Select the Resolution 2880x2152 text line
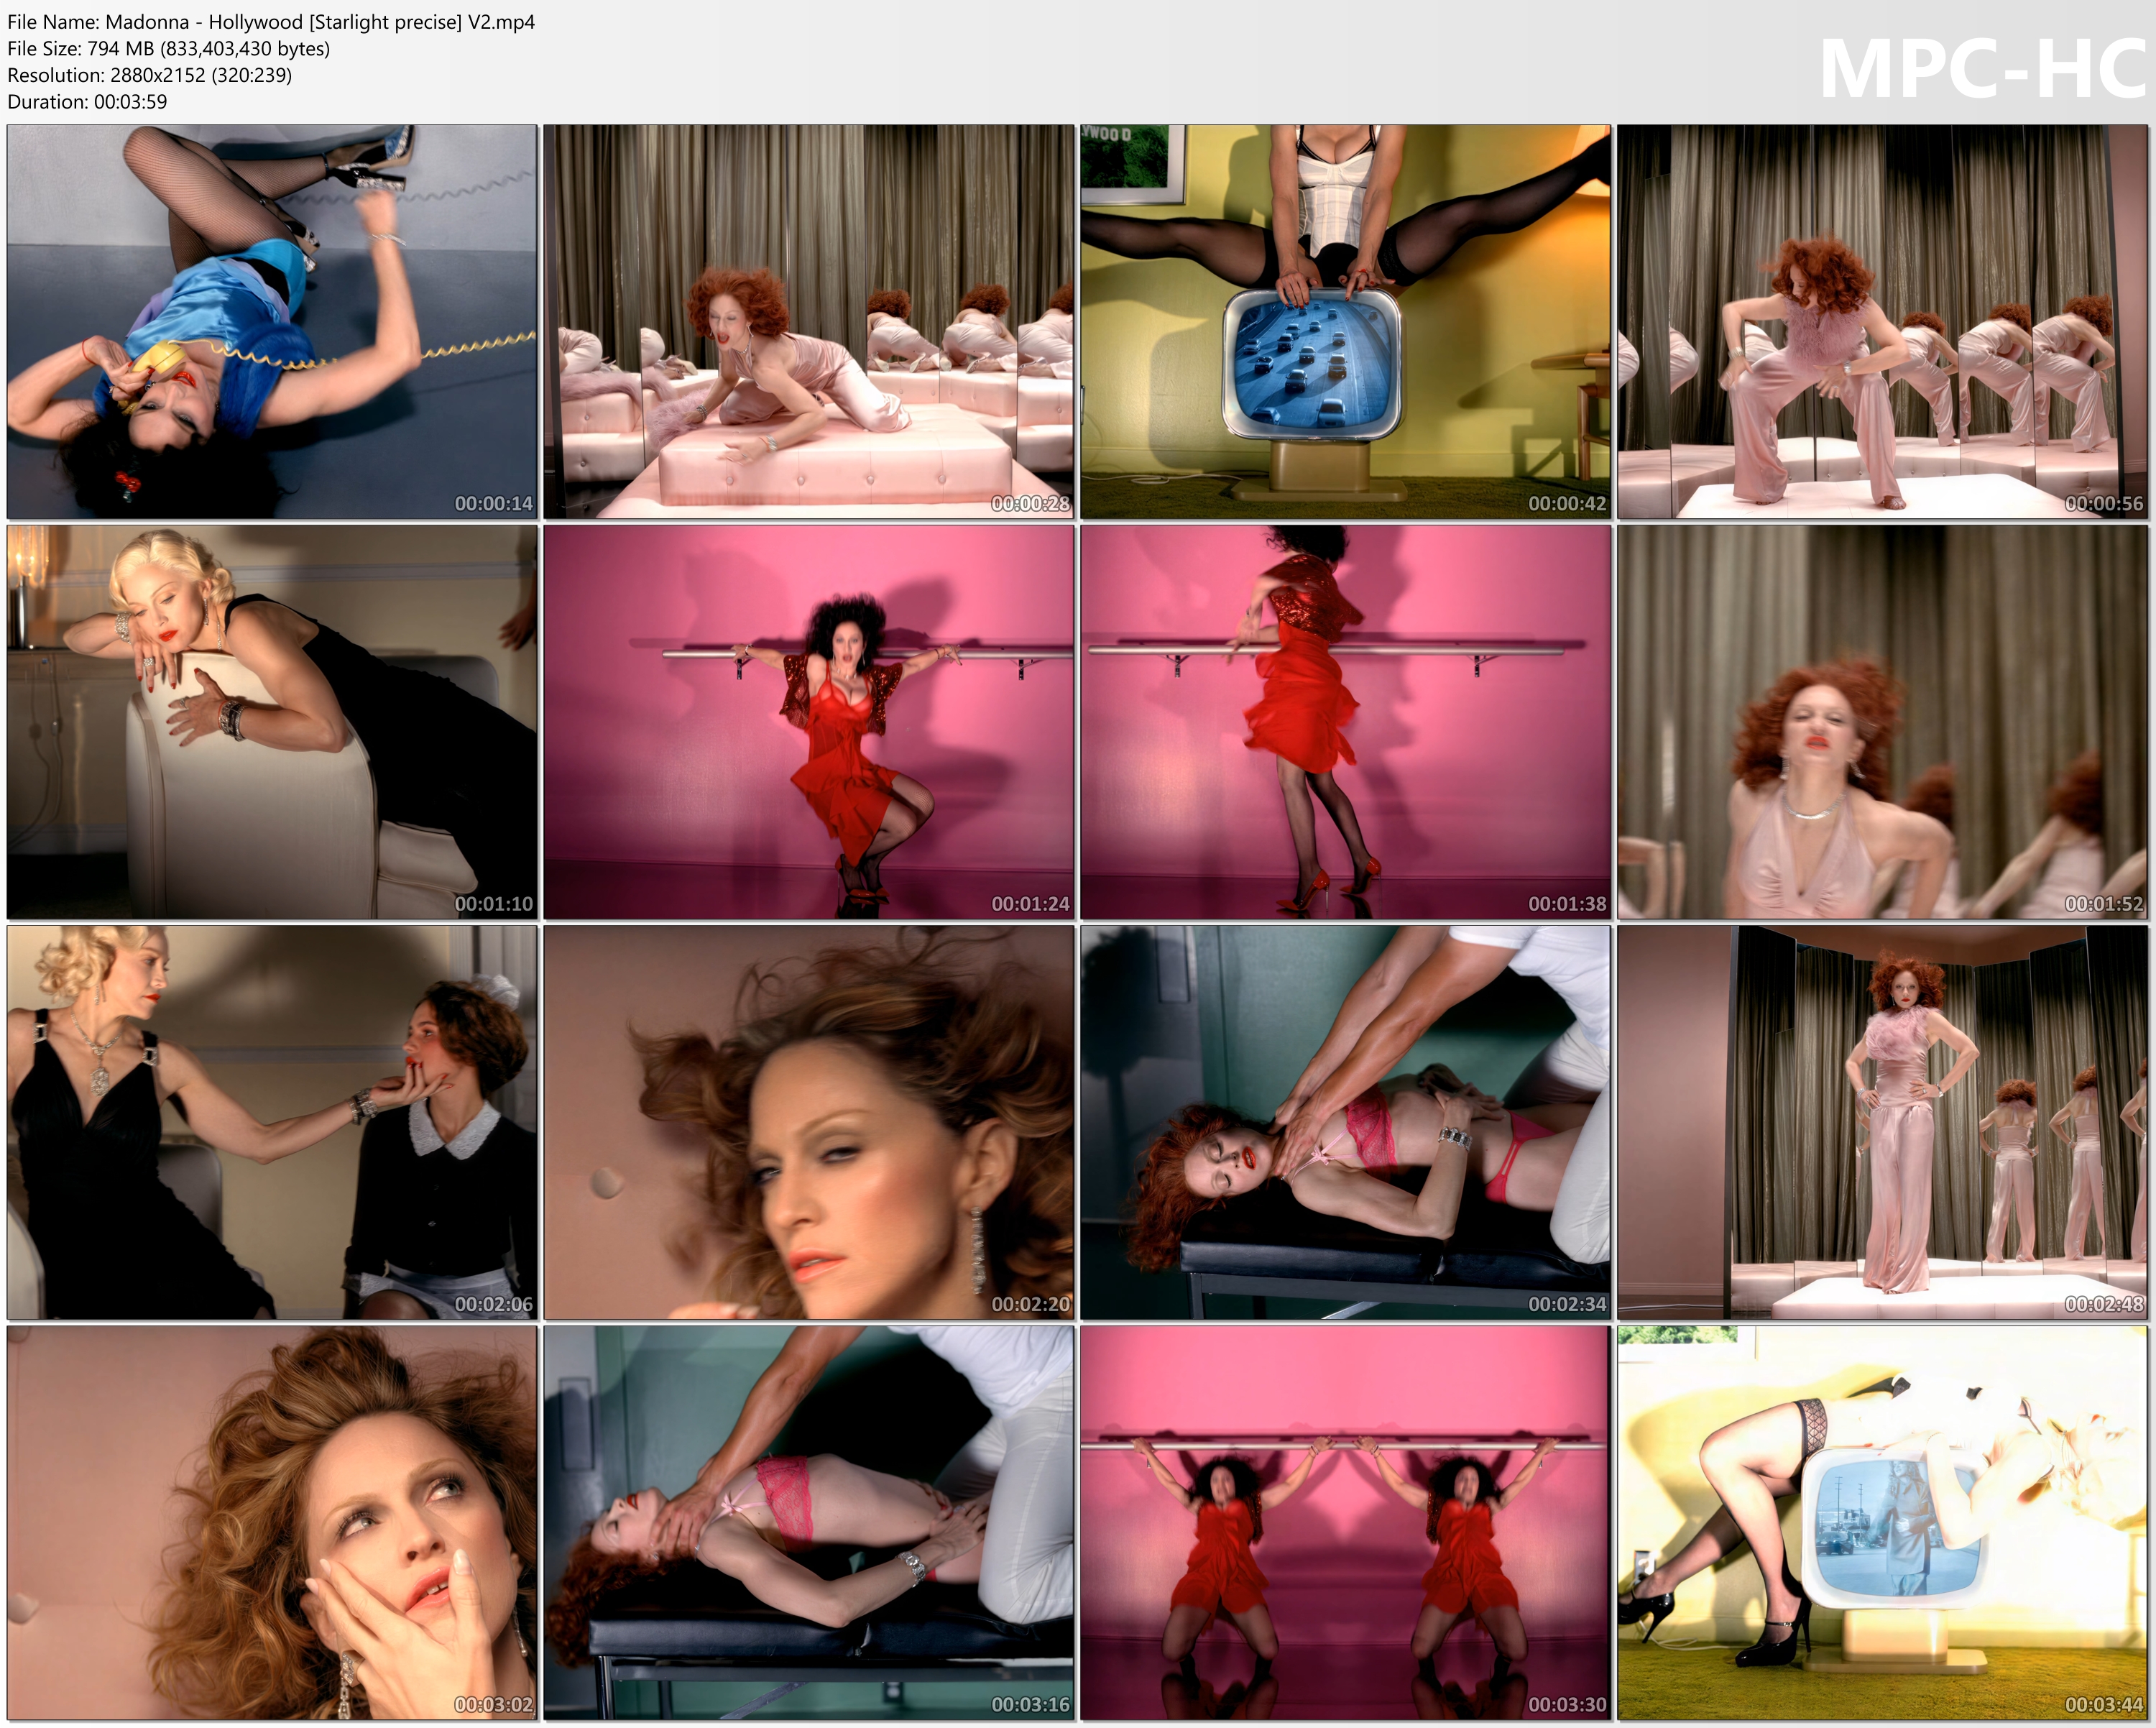2156x1728 pixels. pyautogui.click(x=150, y=75)
